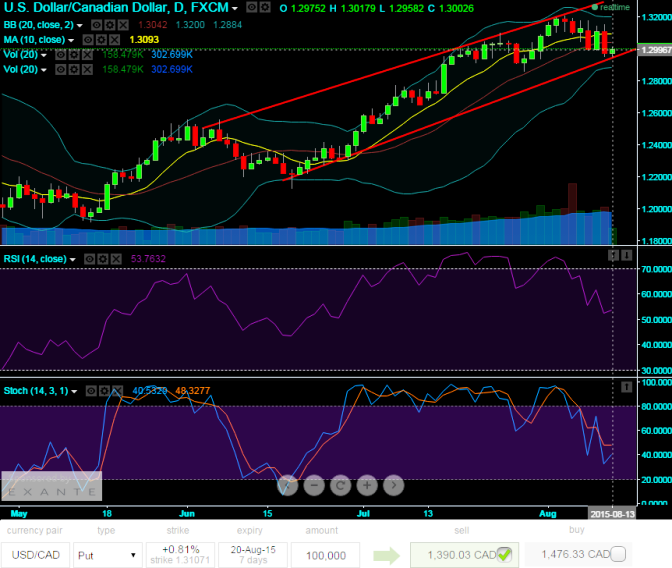Click the realtime status indicator

click(611, 7)
